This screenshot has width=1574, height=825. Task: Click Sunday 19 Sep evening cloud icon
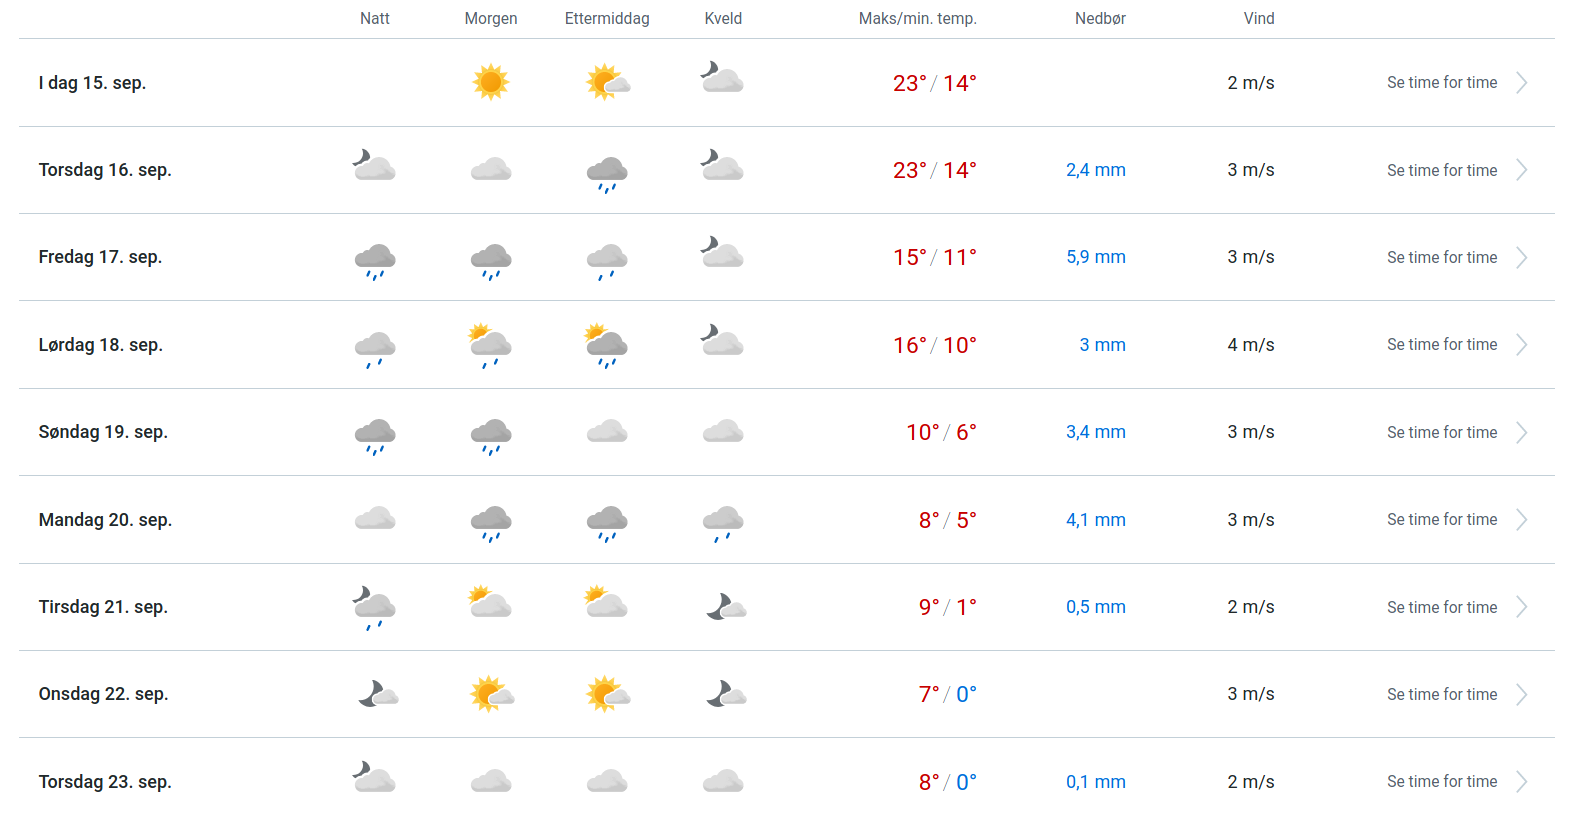[x=723, y=432]
